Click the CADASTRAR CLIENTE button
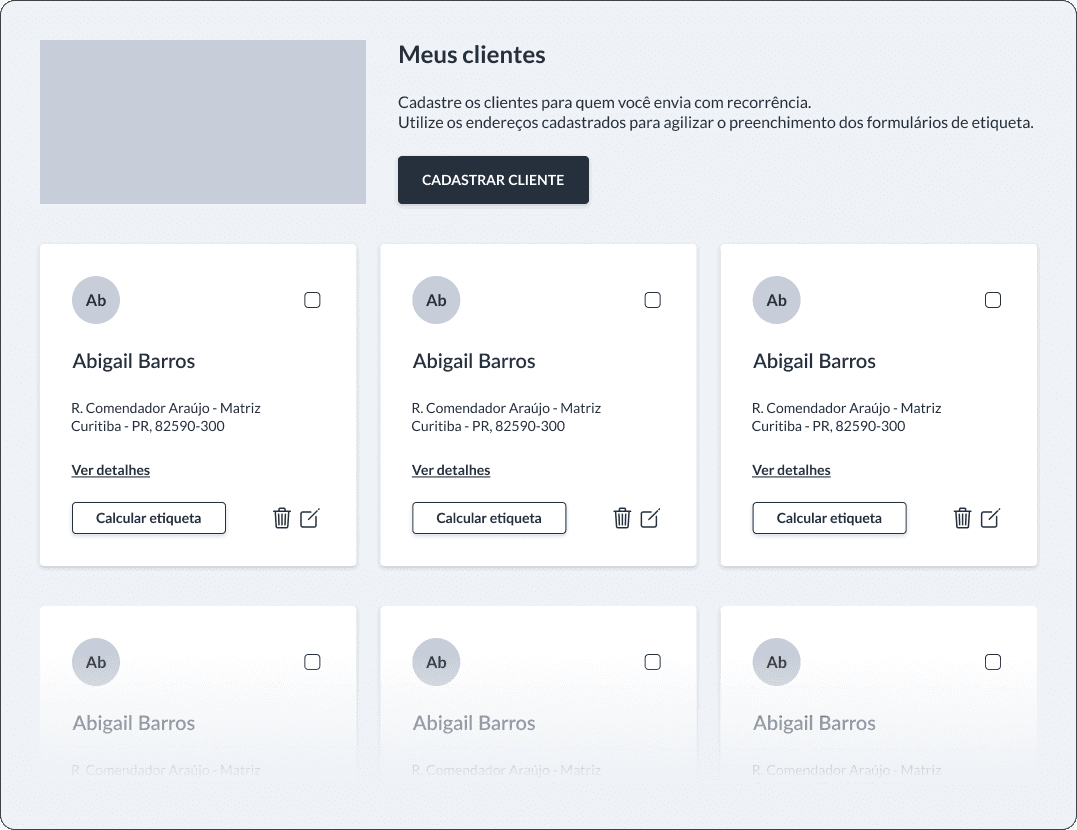 (493, 180)
